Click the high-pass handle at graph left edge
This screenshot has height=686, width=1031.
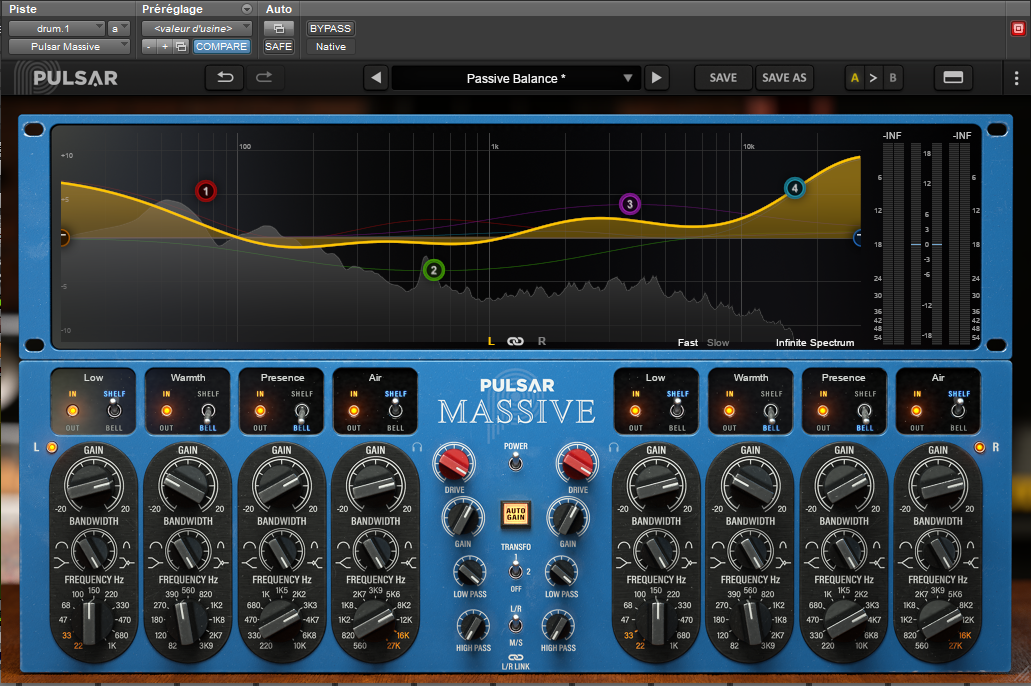[64, 237]
